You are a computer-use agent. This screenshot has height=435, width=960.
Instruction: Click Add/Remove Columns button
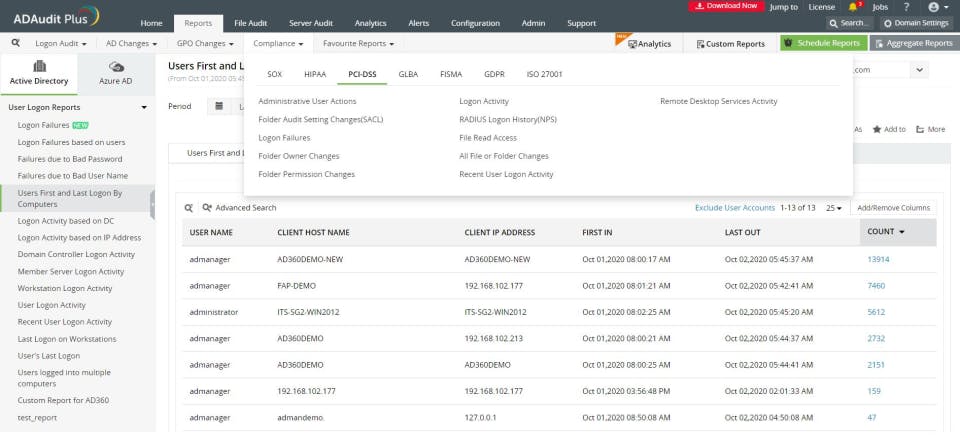[x=893, y=208]
